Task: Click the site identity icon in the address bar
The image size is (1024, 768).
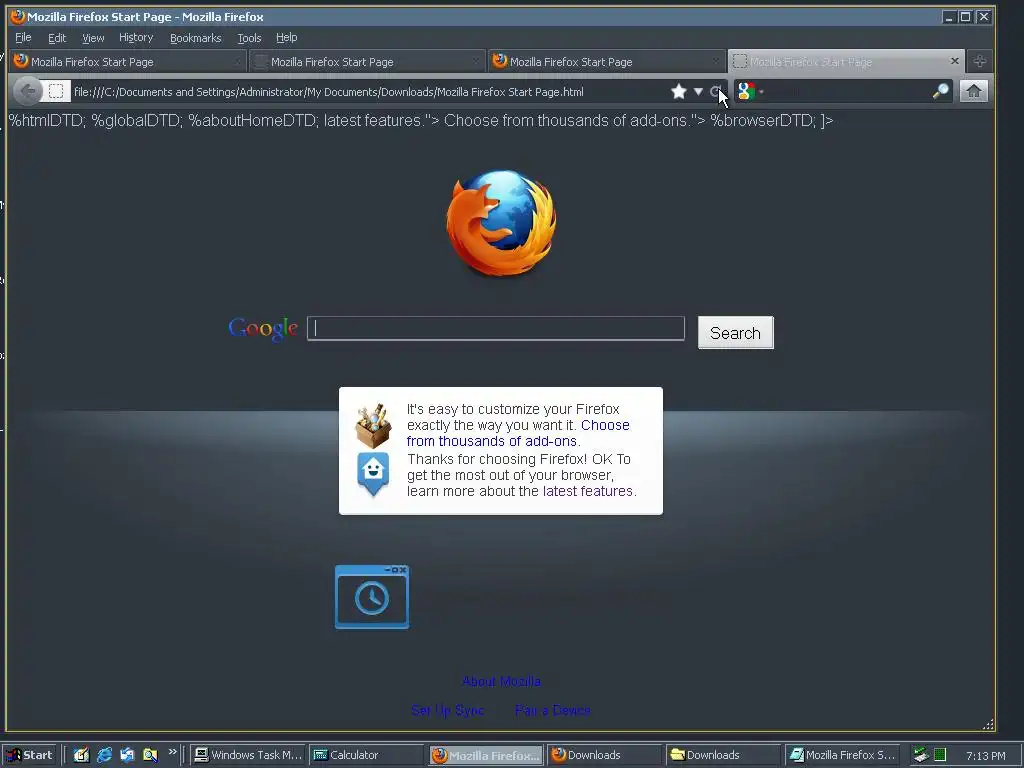Action: pyautogui.click(x=56, y=91)
